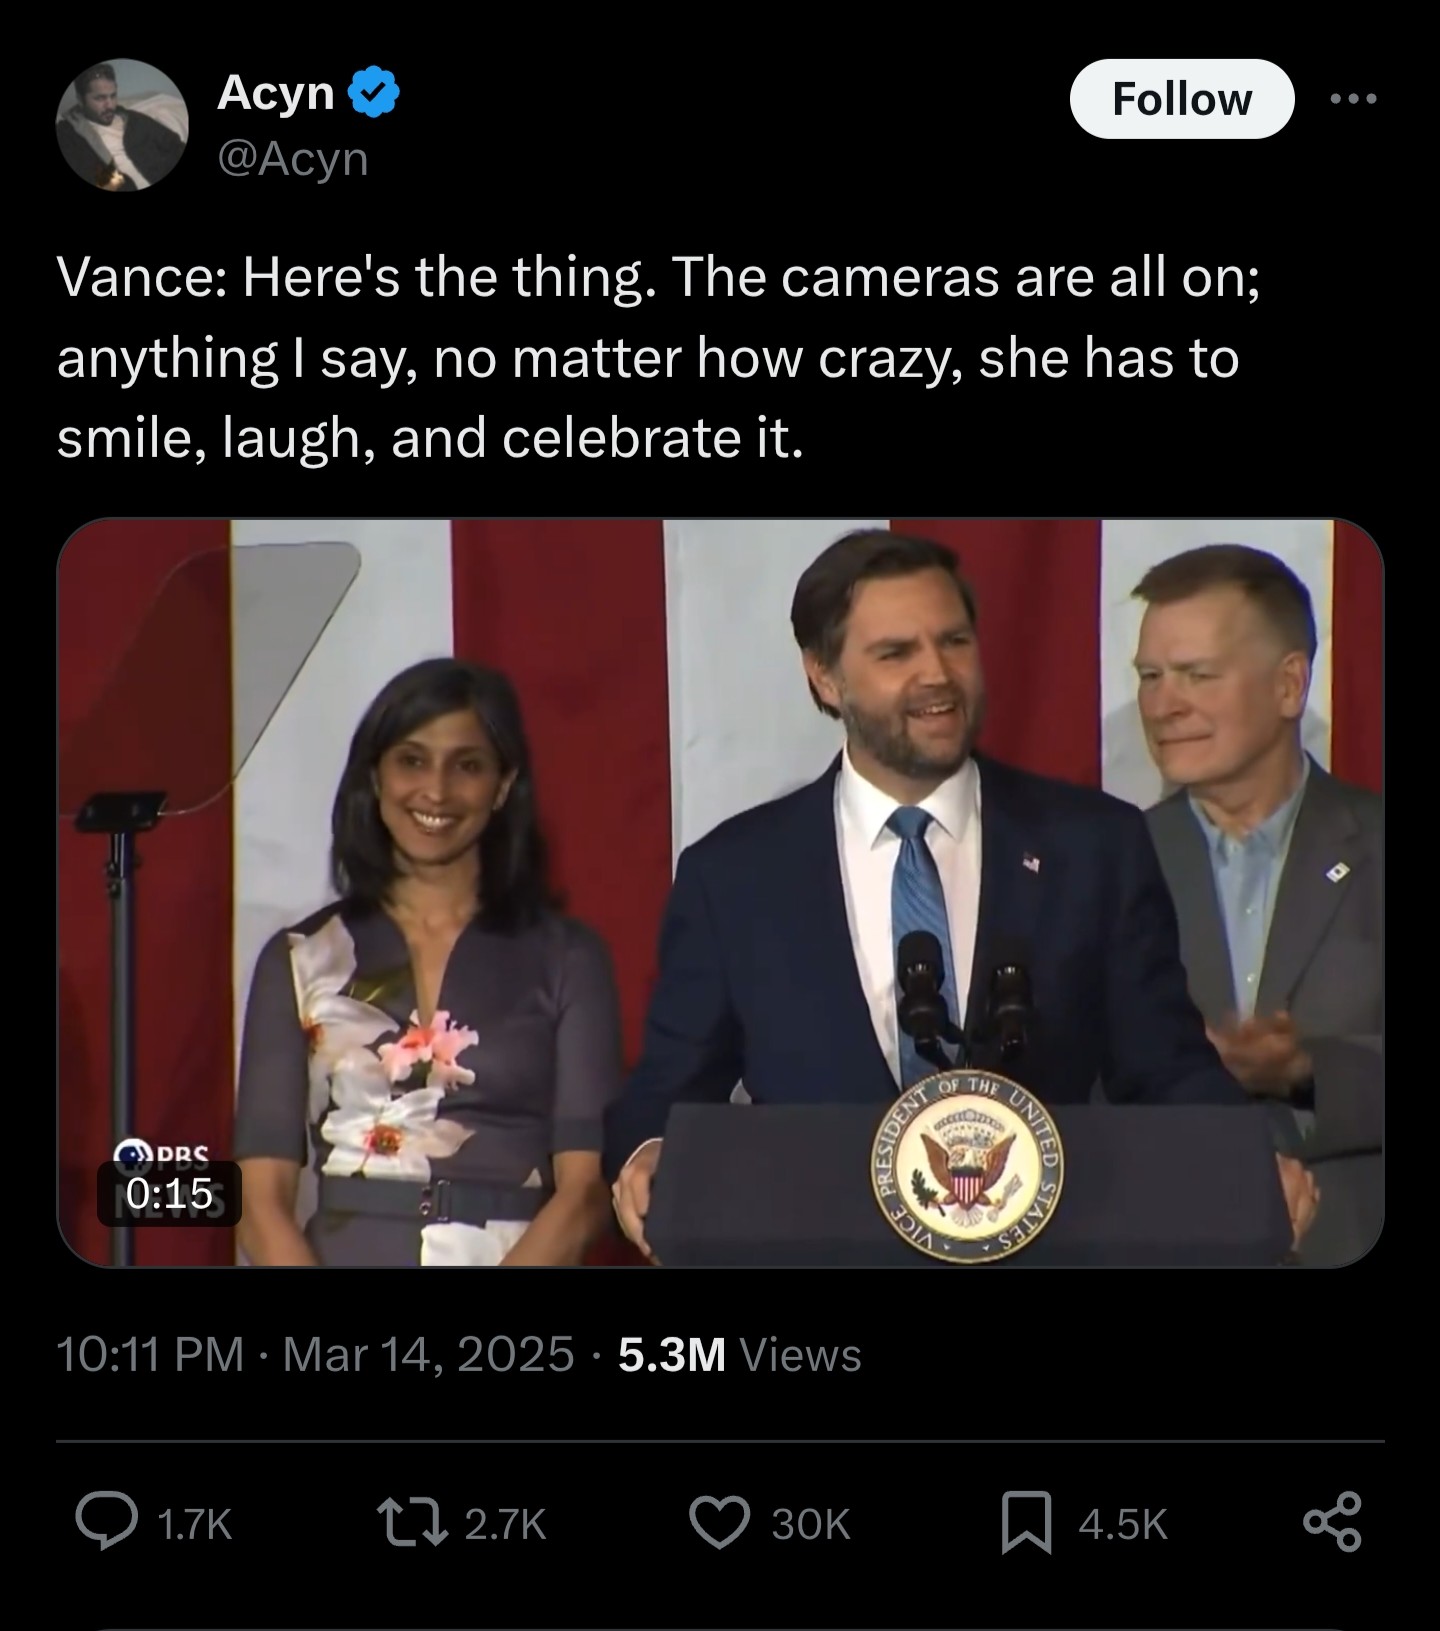Viewport: 1440px width, 1631px height.
Task: Open the 2.7K reposts count
Action: 505,1524
